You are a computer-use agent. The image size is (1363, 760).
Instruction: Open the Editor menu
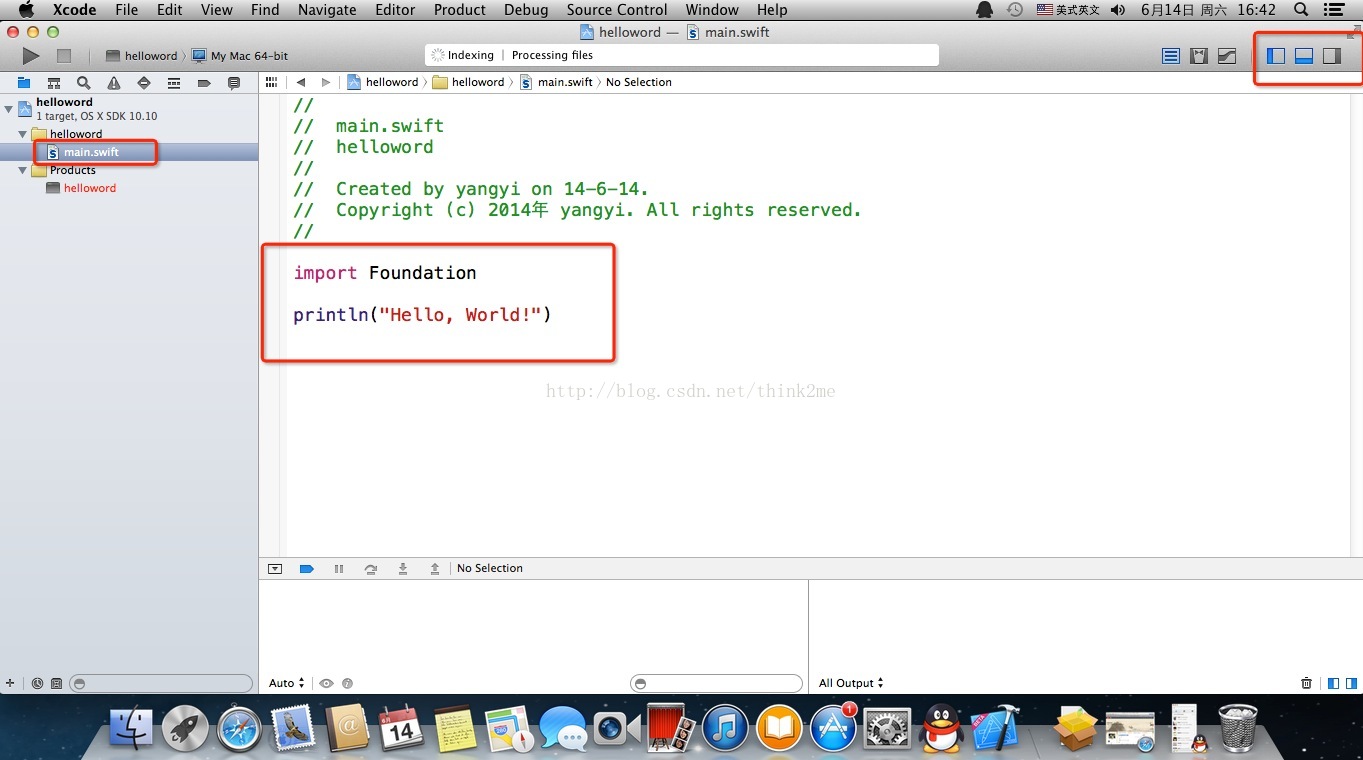(x=395, y=9)
